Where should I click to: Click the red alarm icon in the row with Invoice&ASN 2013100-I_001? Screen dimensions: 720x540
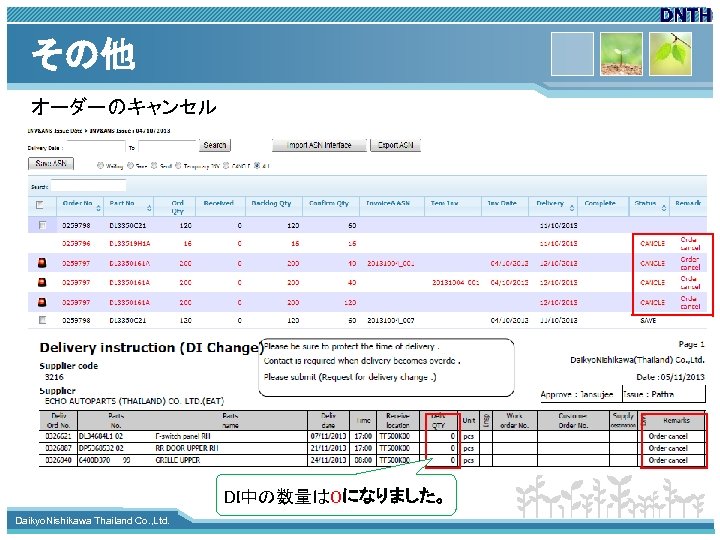click(42, 263)
